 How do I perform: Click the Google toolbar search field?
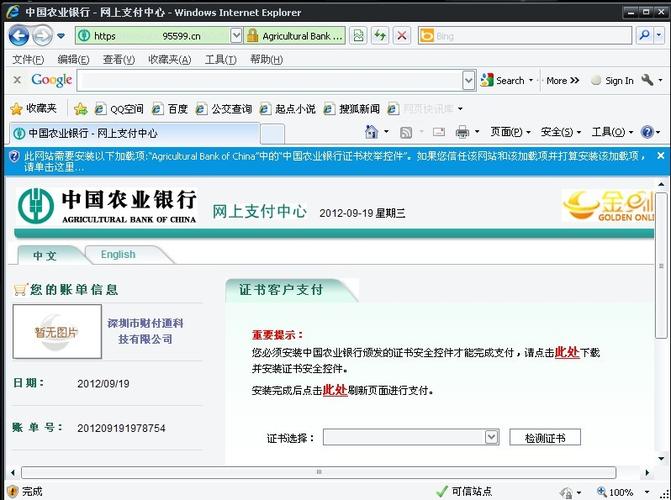tap(270, 80)
